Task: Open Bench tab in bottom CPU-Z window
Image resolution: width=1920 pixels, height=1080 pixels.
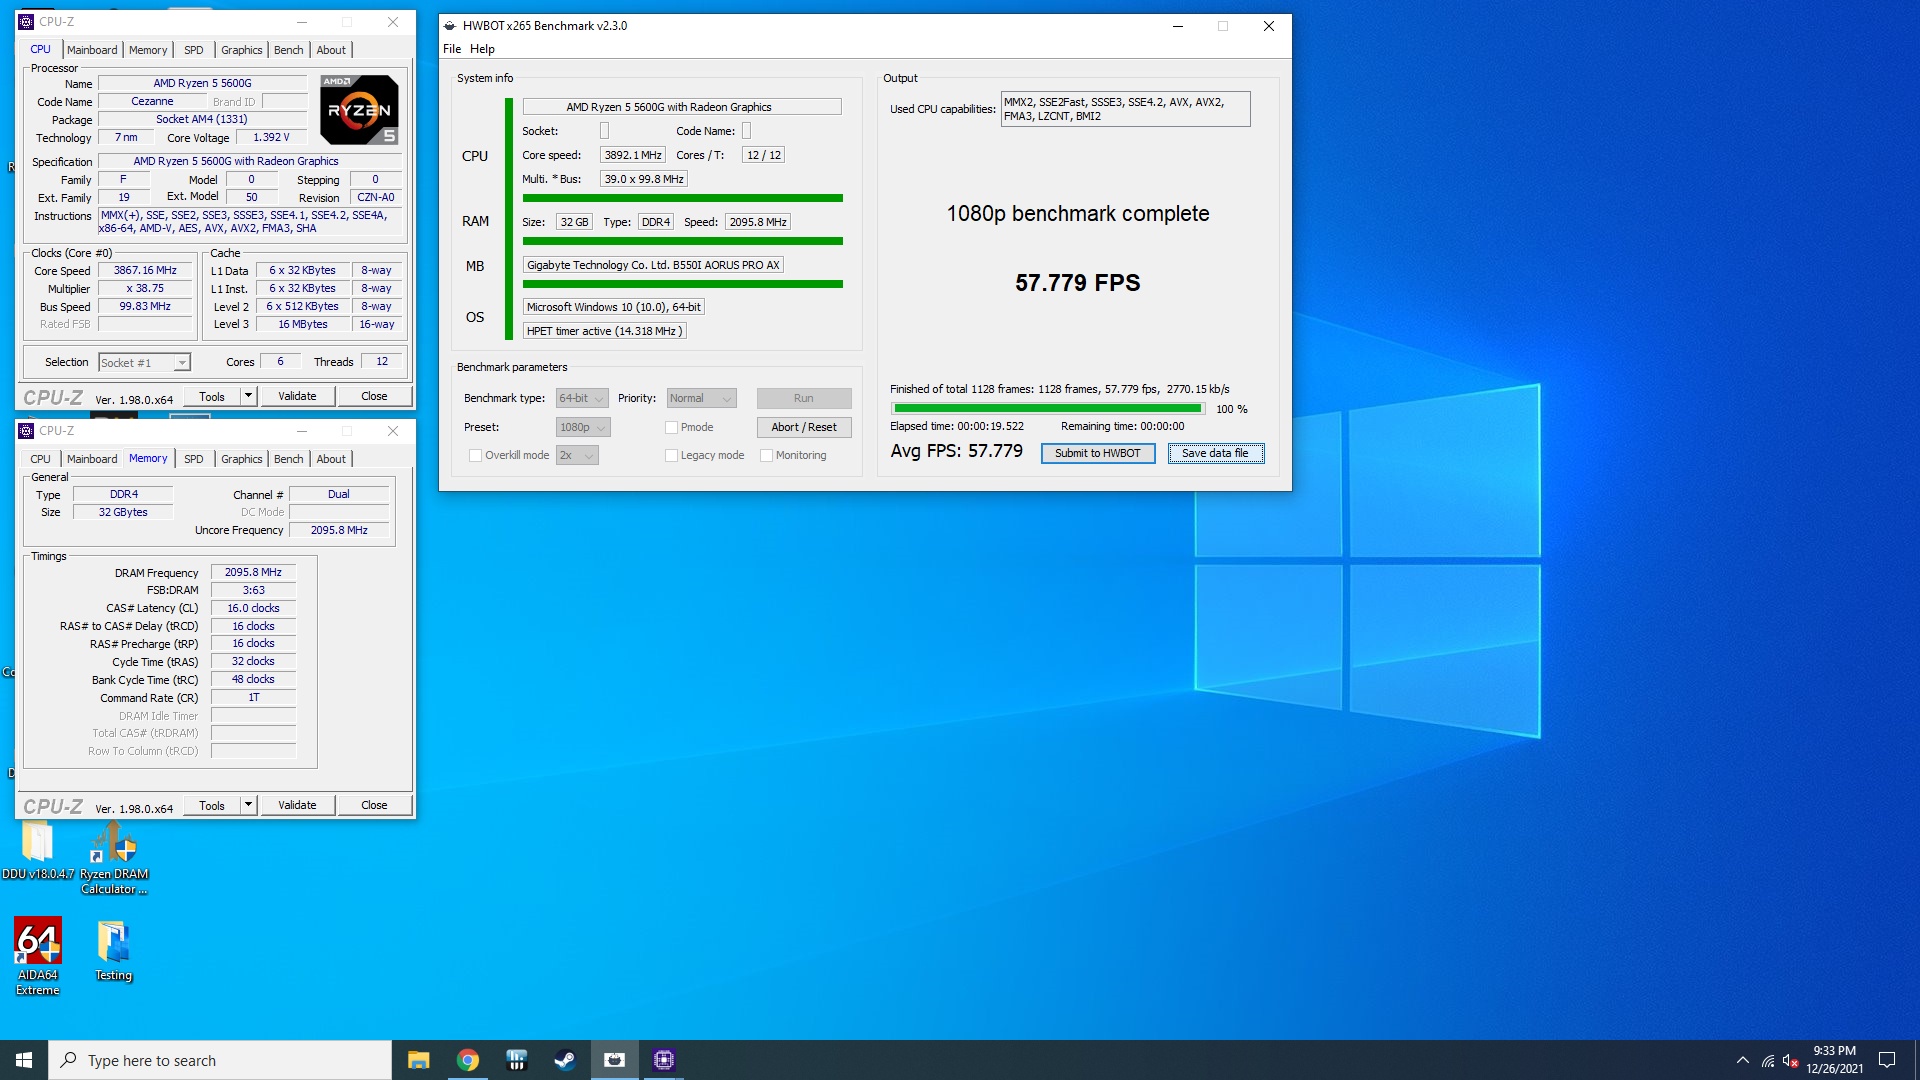Action: [288, 459]
